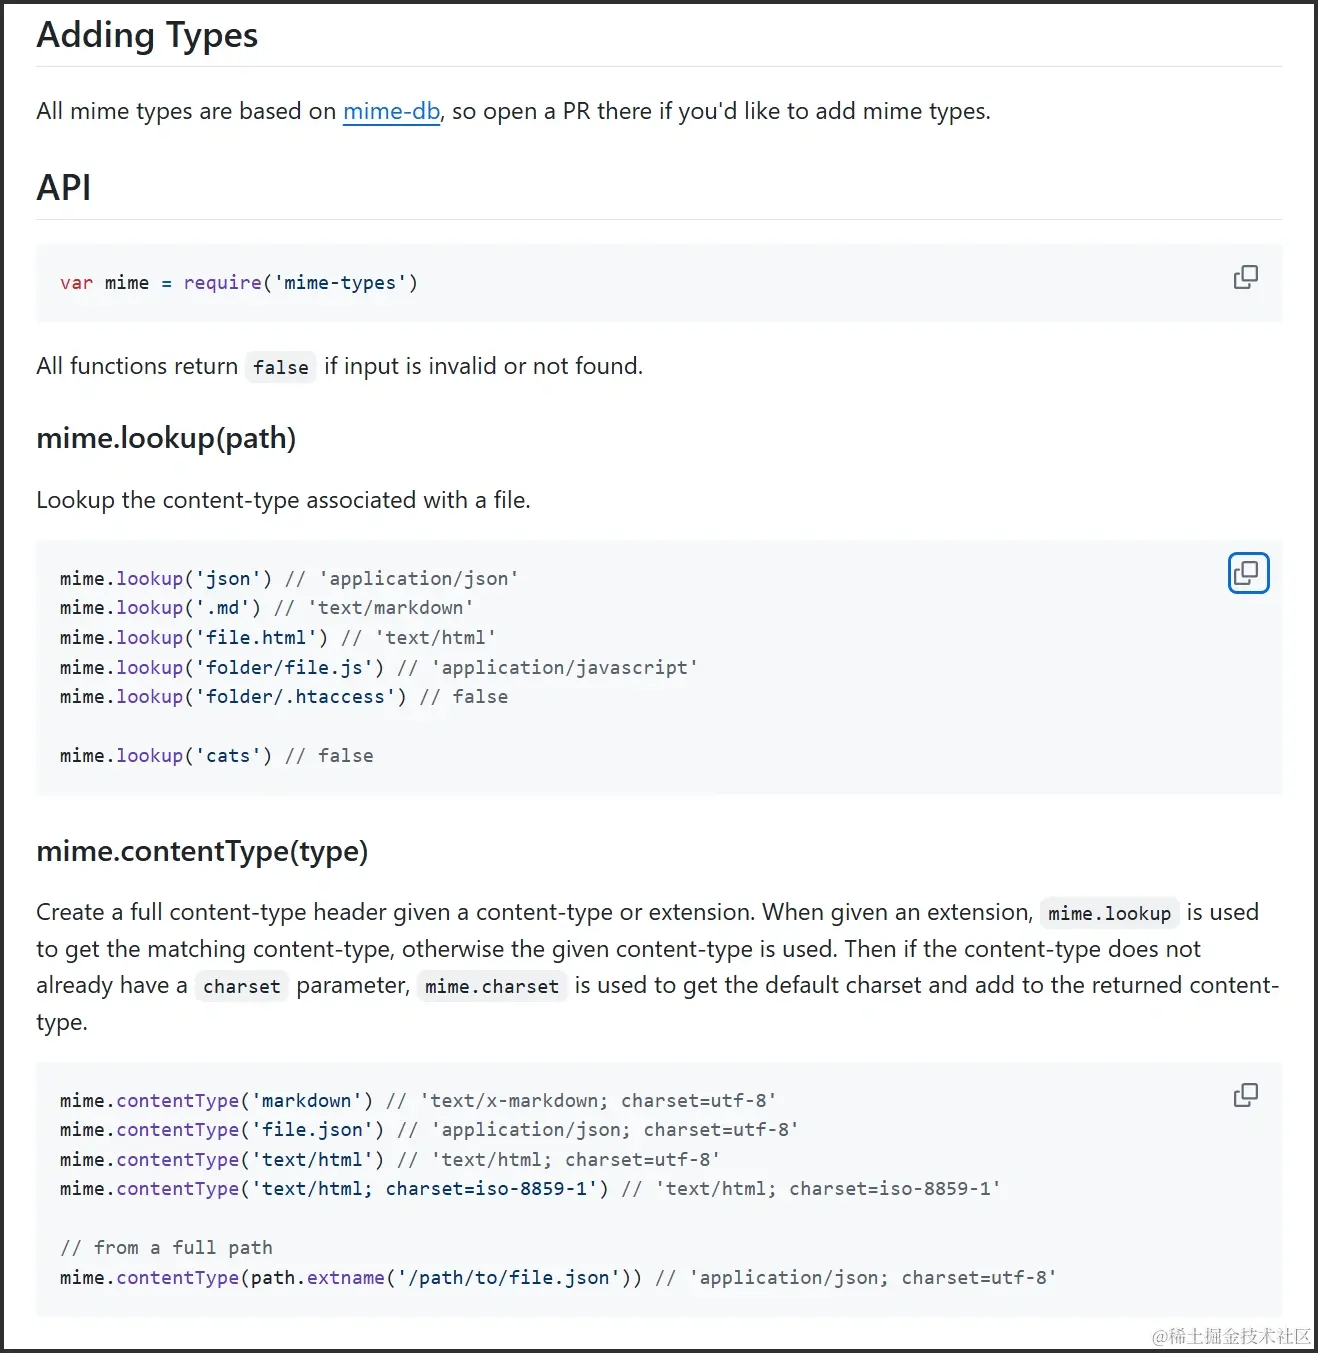The width and height of the screenshot is (1318, 1353).
Task: Select the mime.contentType(type) heading
Action: pyautogui.click(x=202, y=851)
